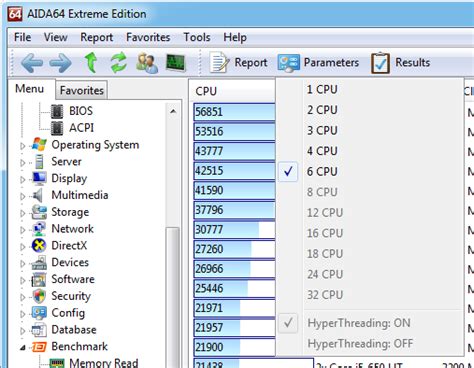Screen dimensions: 474x368
Task: Click the AIDA64 title bar logo icon
Action: 15,14
